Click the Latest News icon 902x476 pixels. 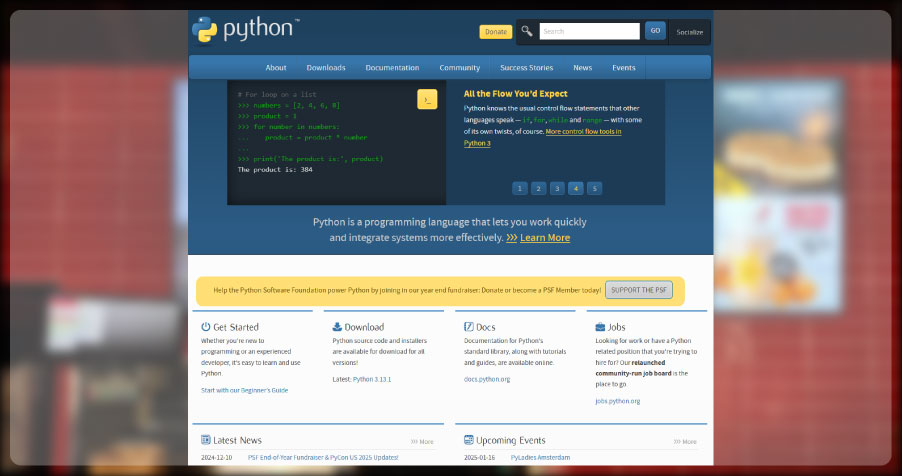click(x=206, y=440)
